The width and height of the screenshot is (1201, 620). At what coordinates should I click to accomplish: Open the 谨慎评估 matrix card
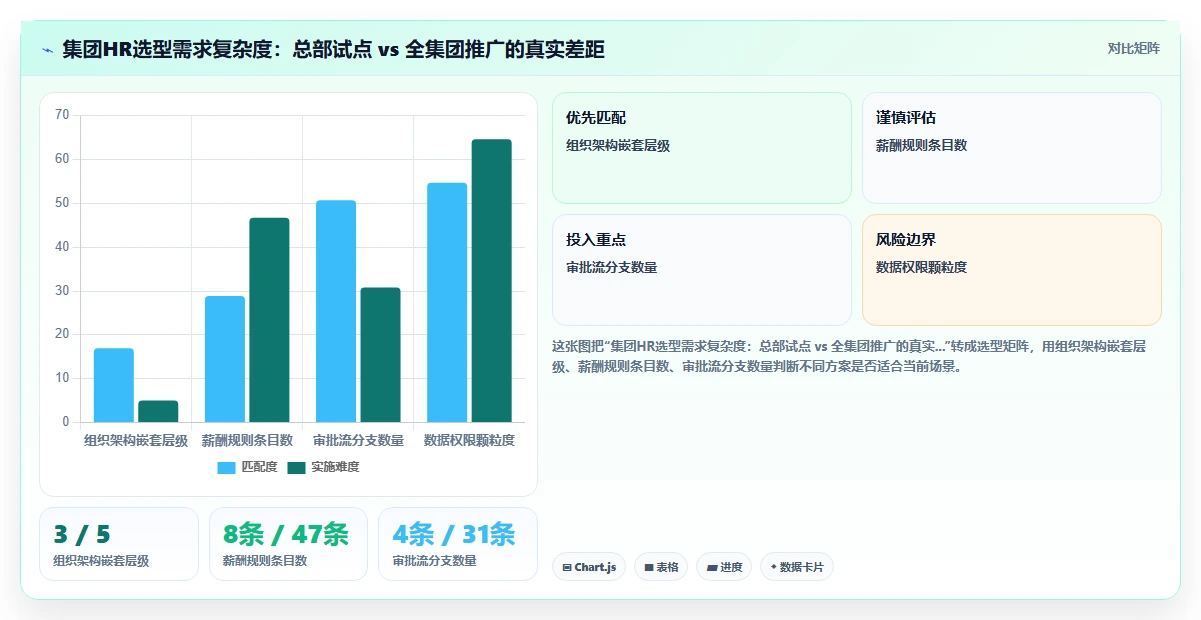[x=1012, y=148]
